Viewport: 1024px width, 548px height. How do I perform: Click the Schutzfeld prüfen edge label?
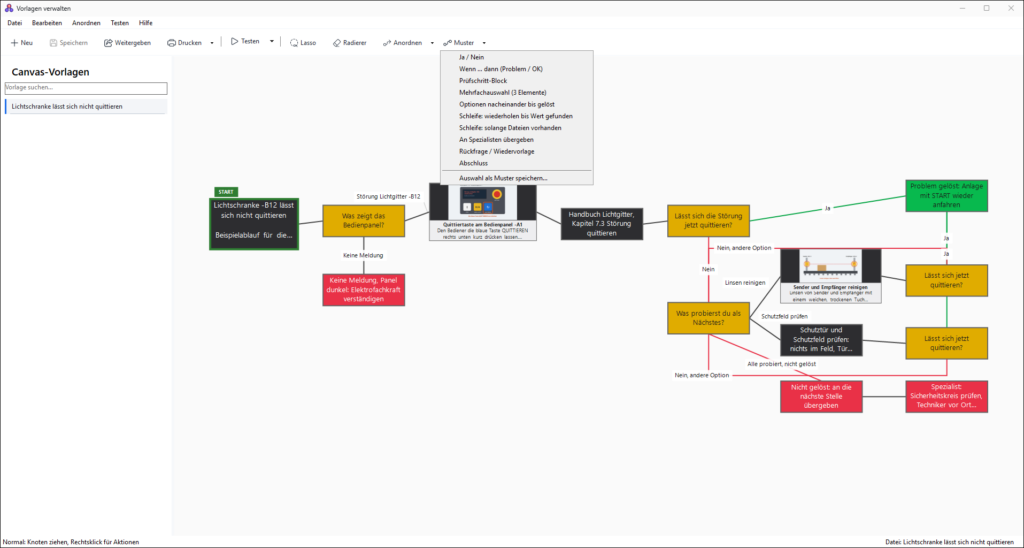click(x=784, y=316)
